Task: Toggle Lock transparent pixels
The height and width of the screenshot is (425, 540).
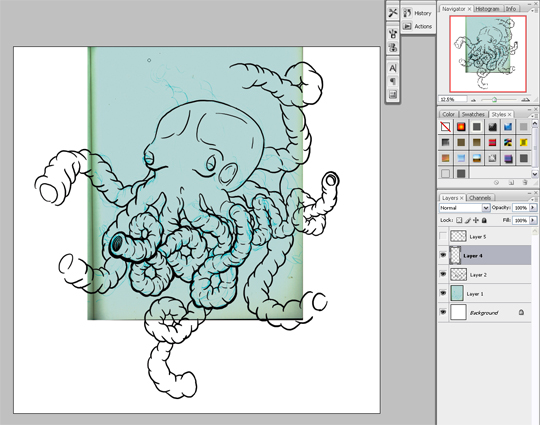Action: [x=459, y=220]
